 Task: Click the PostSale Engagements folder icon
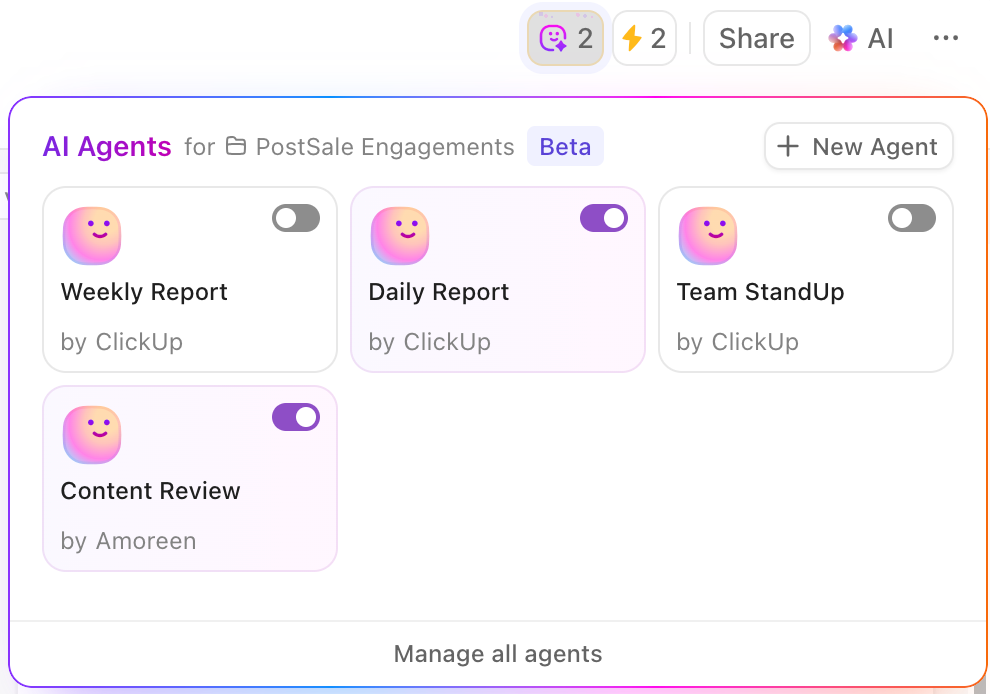[x=236, y=147]
